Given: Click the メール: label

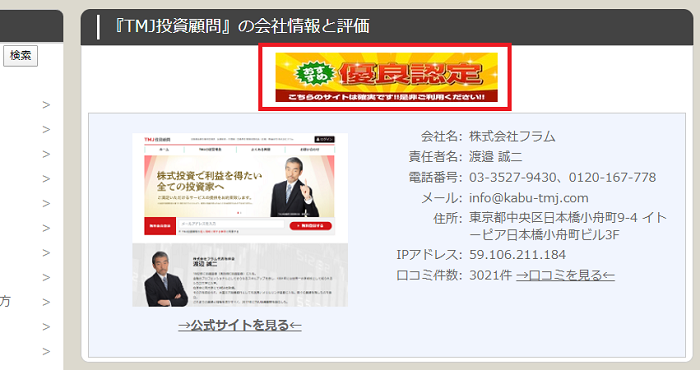Looking at the screenshot, I should point(442,198).
